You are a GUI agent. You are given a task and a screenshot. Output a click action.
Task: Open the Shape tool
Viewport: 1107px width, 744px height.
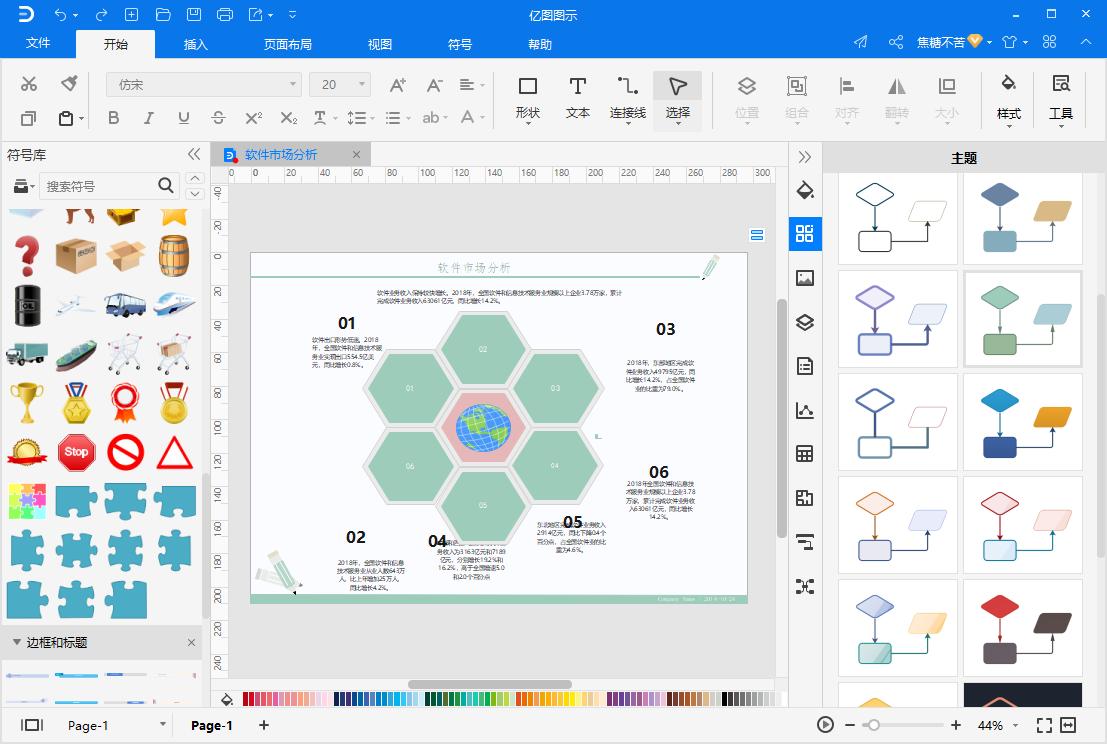click(x=527, y=97)
